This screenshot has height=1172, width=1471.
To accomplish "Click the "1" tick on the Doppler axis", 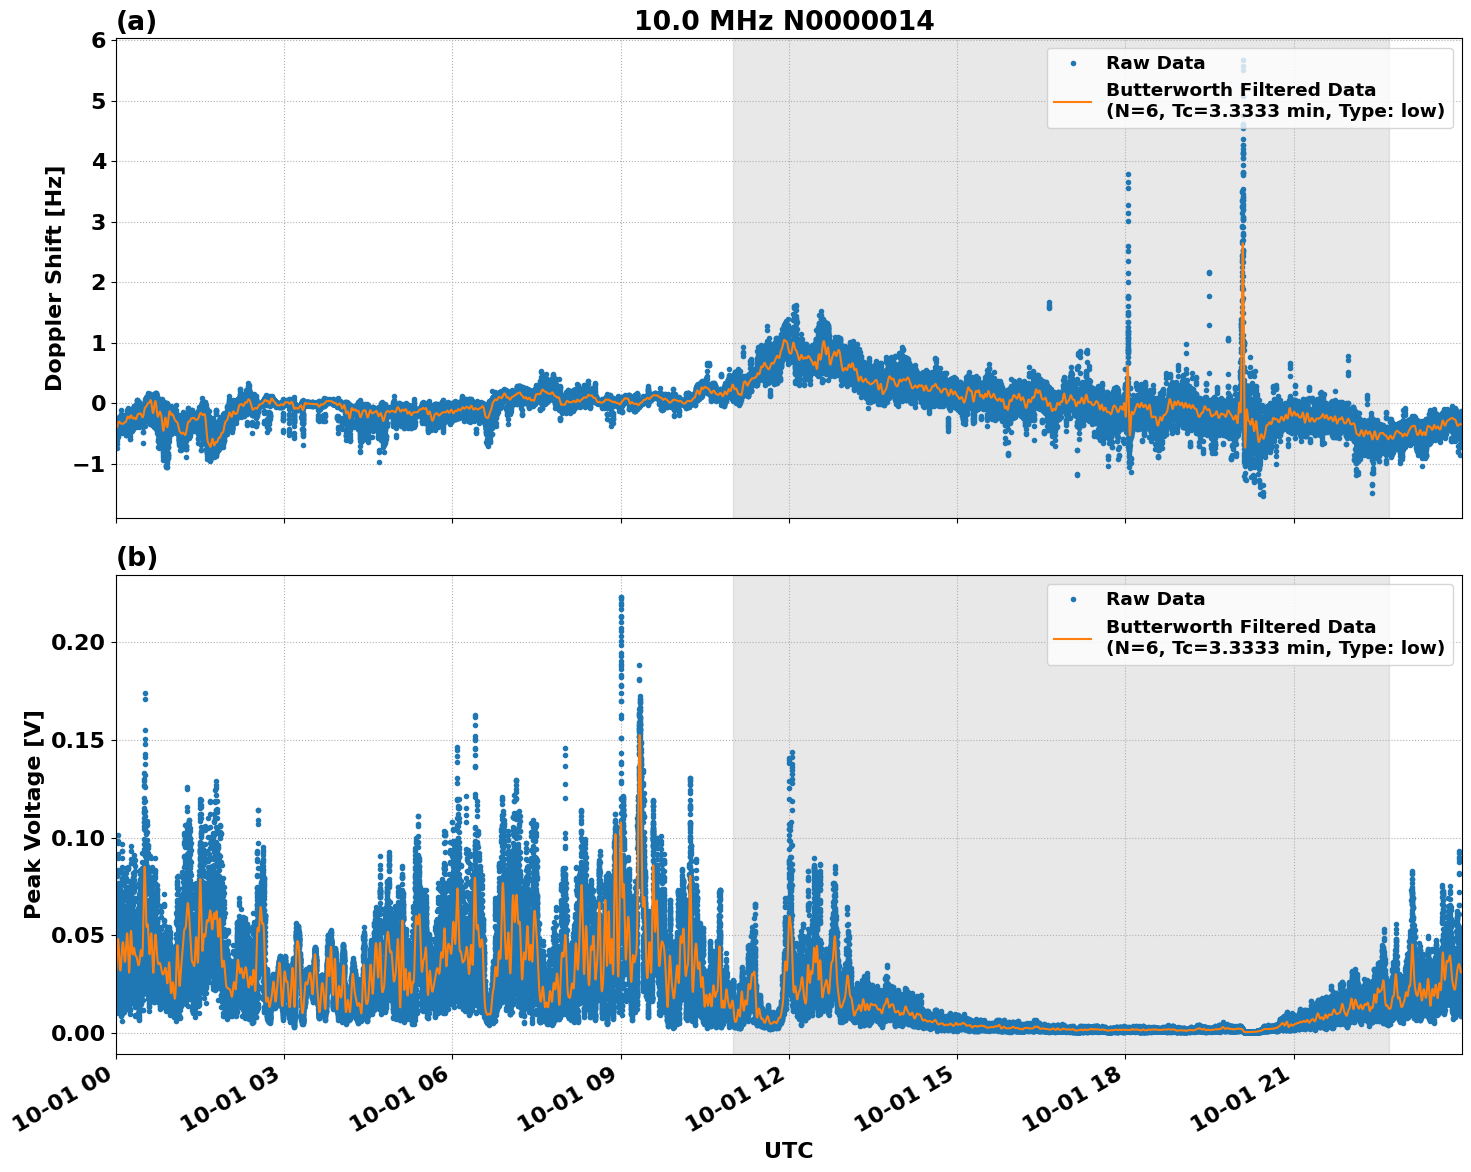I will coord(98,343).
